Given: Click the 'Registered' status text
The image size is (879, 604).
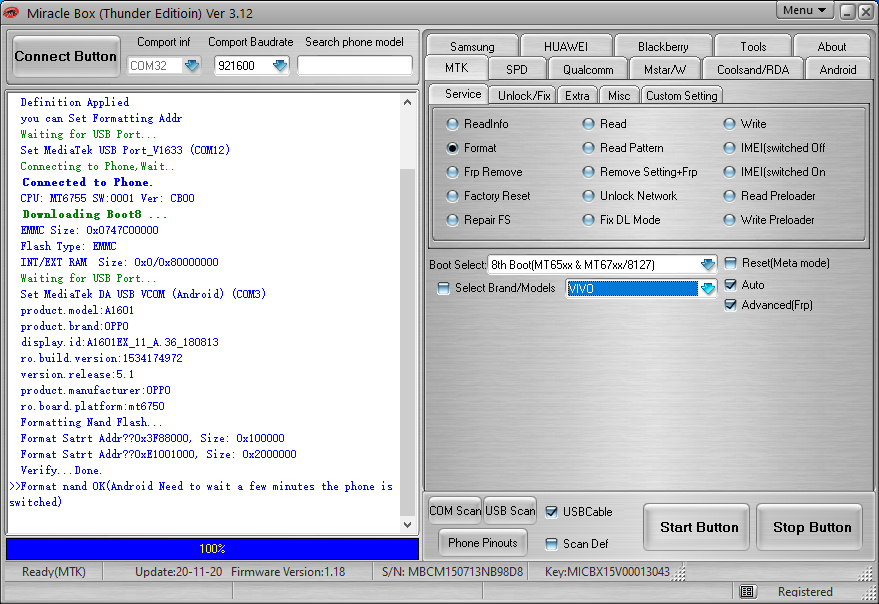Looking at the screenshot, I should point(805,592).
